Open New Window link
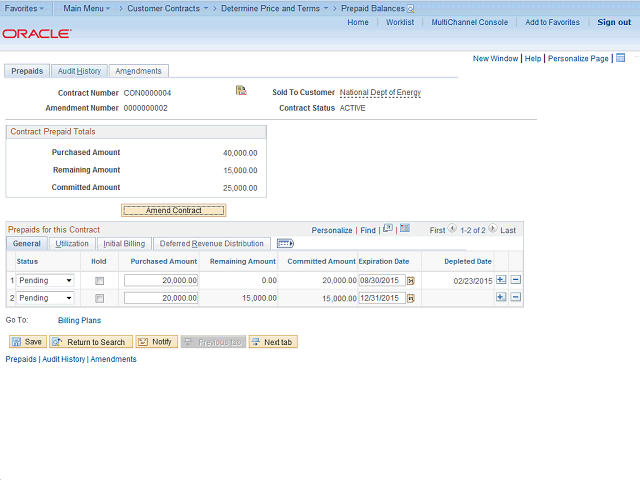Viewport: 640px width, 480px height. point(495,58)
